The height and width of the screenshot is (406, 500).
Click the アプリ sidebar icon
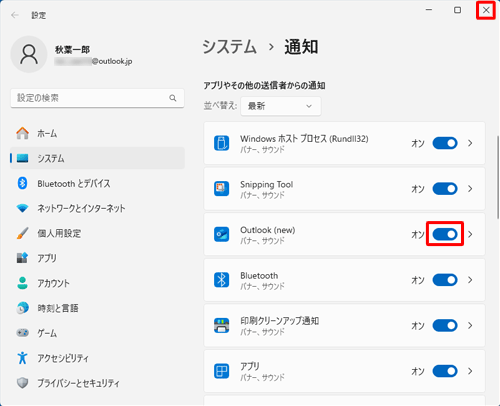pyautogui.click(x=22, y=258)
